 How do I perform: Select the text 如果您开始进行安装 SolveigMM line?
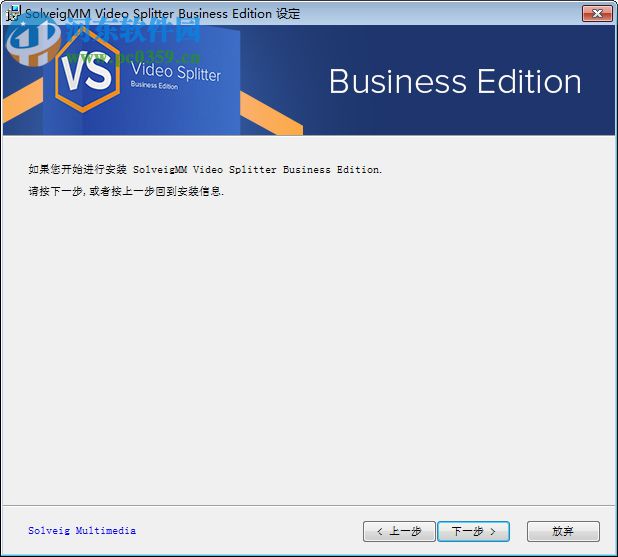tap(205, 170)
